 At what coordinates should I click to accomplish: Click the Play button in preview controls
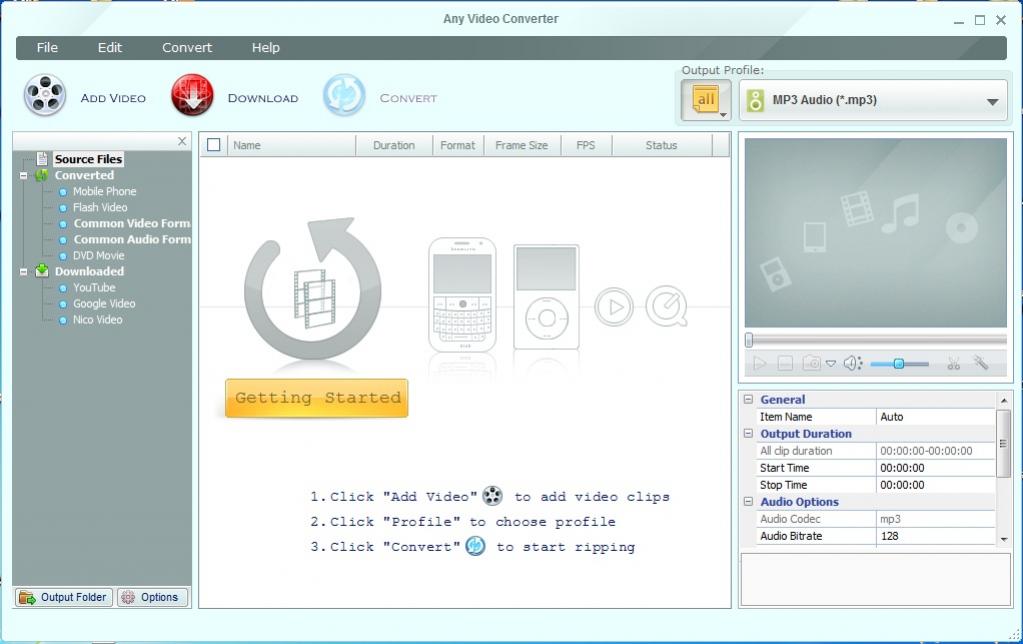pyautogui.click(x=759, y=363)
